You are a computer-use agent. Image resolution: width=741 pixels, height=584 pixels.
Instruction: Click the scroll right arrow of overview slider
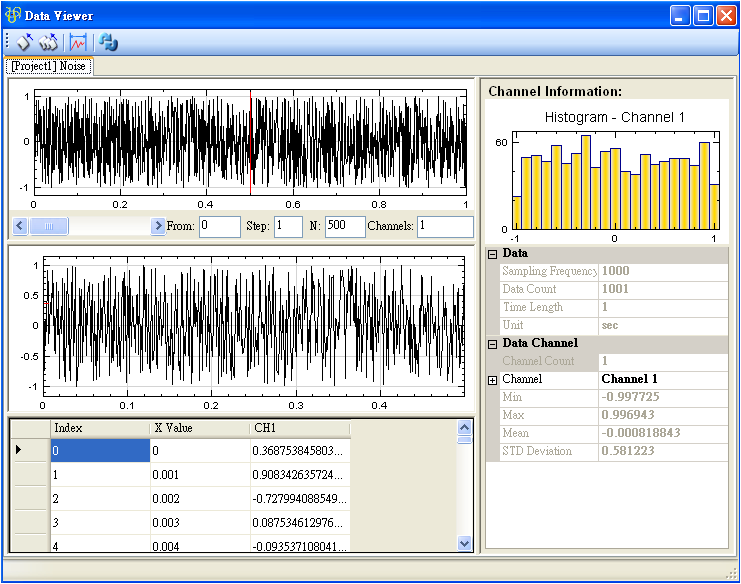click(158, 226)
